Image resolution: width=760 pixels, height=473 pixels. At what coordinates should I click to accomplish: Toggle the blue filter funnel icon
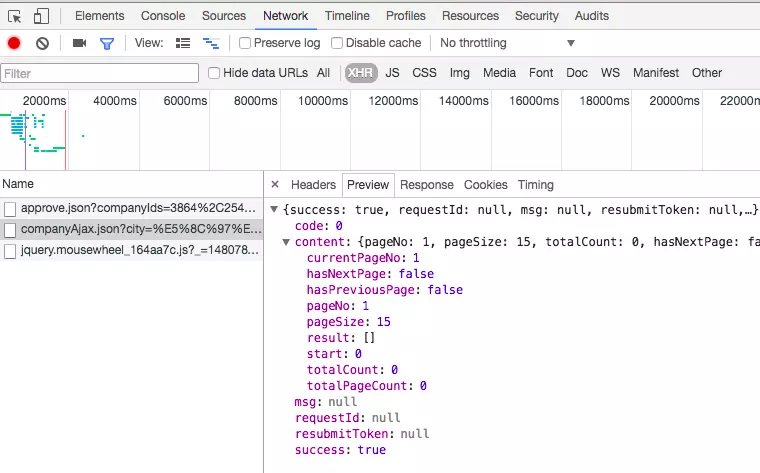(107, 43)
